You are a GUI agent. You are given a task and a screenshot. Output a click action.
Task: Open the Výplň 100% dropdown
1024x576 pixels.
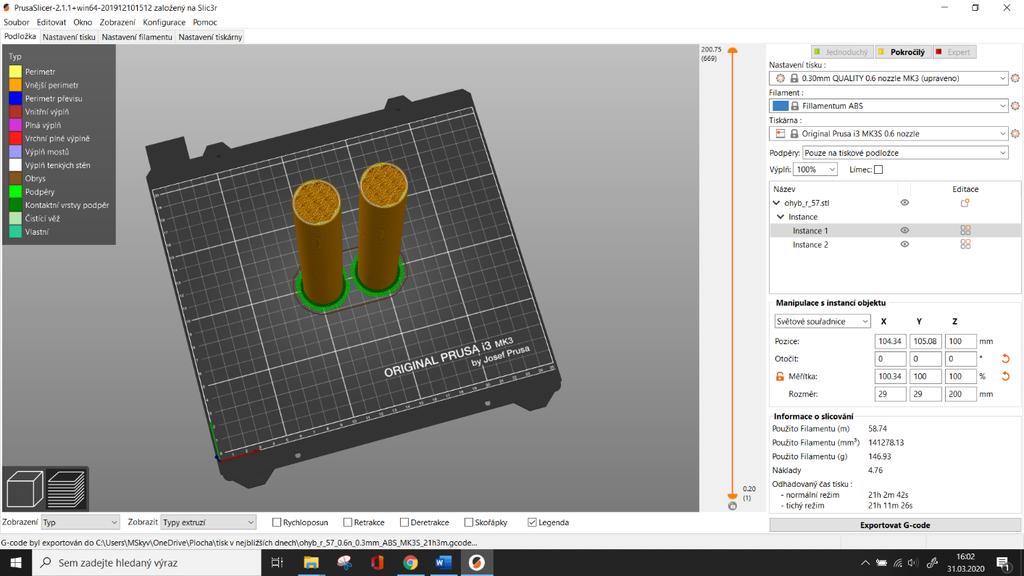click(x=815, y=169)
